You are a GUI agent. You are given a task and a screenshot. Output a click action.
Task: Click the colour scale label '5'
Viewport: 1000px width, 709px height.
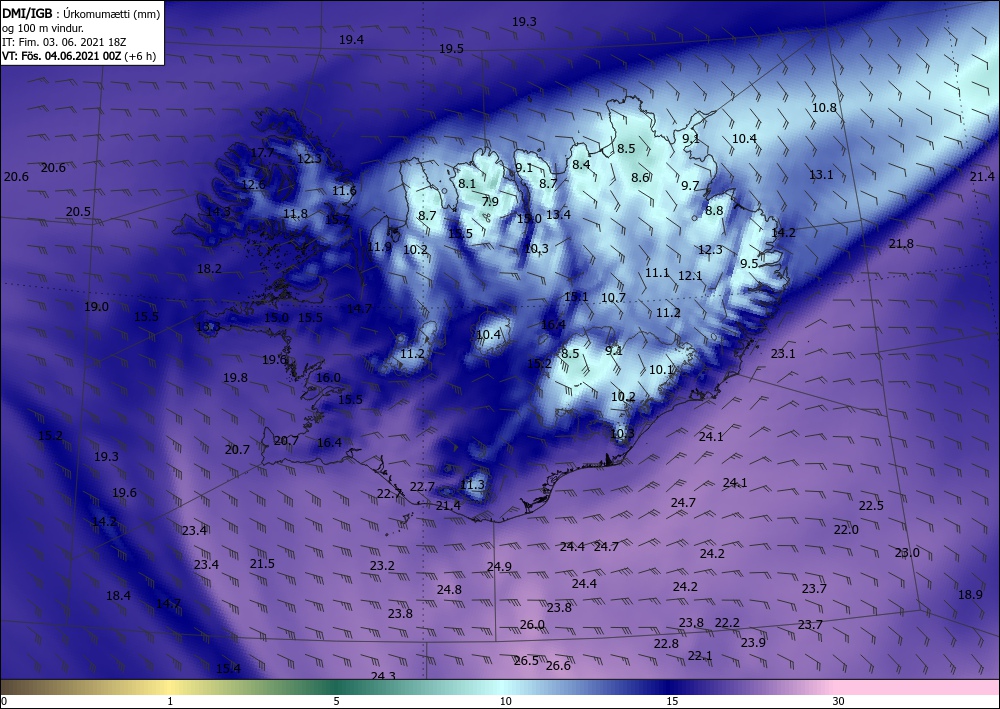click(336, 701)
